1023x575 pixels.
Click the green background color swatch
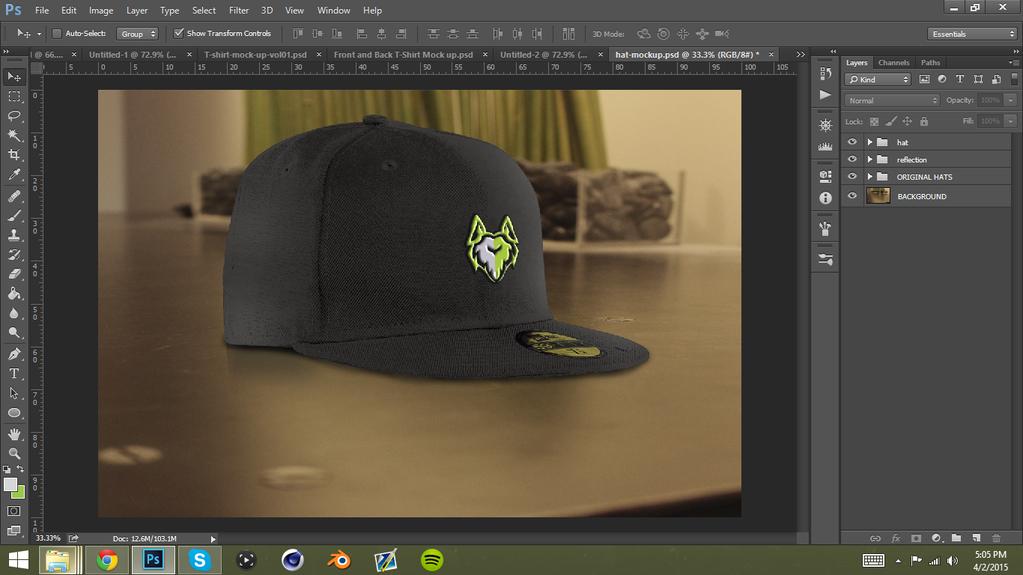[20, 493]
